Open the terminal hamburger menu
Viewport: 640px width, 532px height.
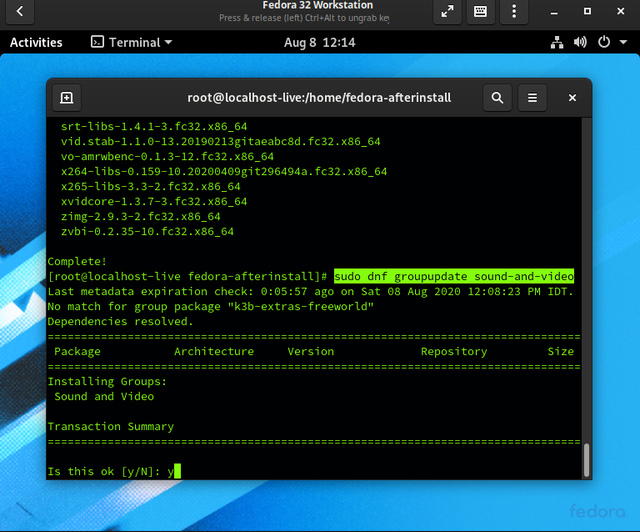(x=532, y=98)
